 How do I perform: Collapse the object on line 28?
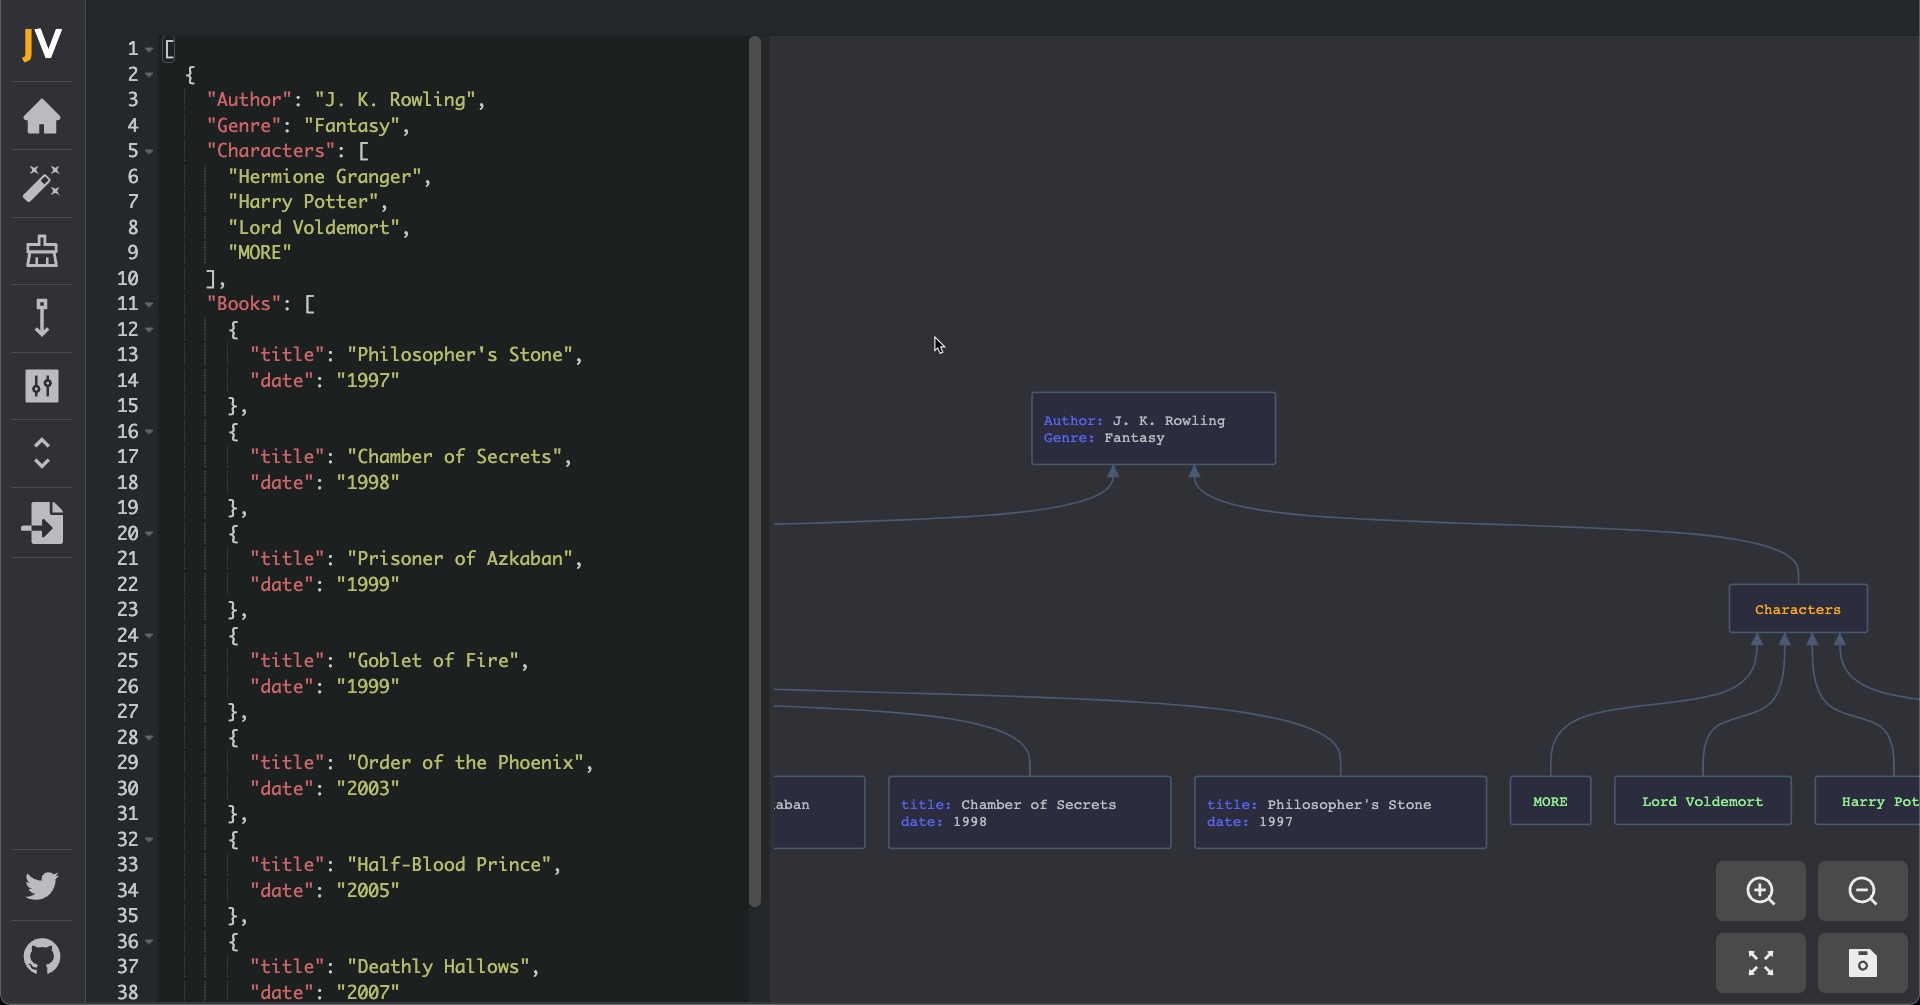[149, 738]
